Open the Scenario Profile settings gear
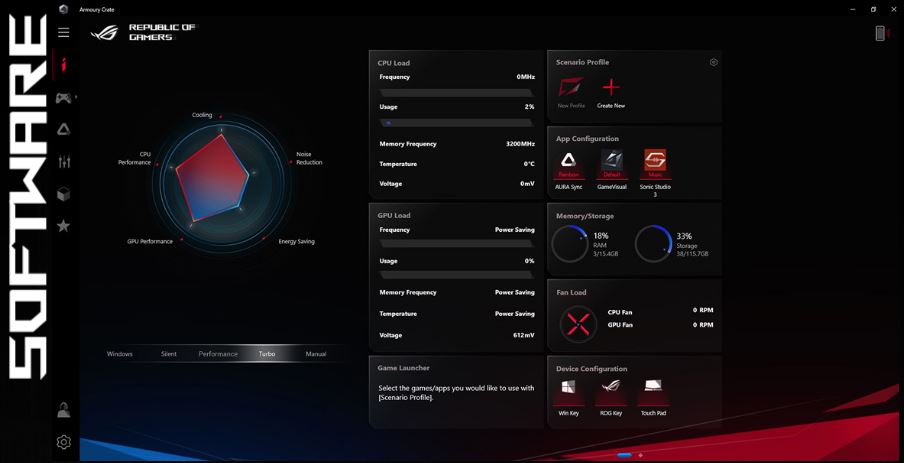This screenshot has width=904, height=463. coord(714,62)
